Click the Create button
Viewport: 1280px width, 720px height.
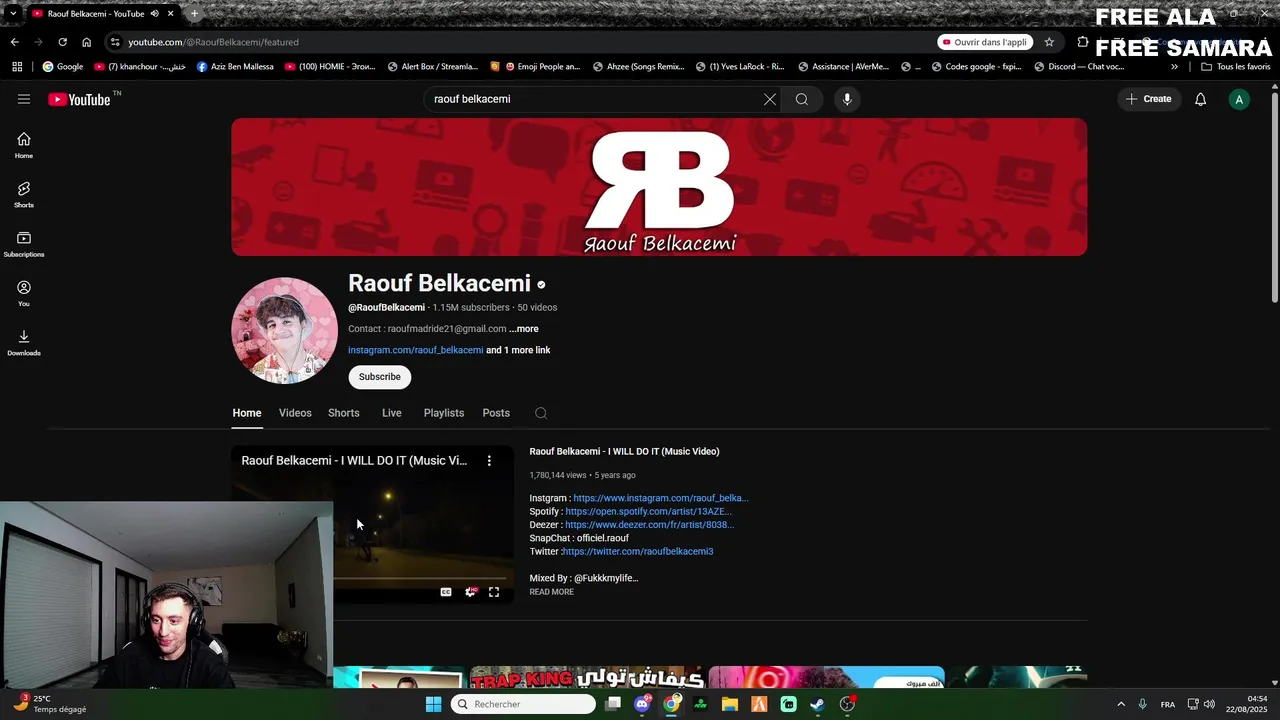1148,99
